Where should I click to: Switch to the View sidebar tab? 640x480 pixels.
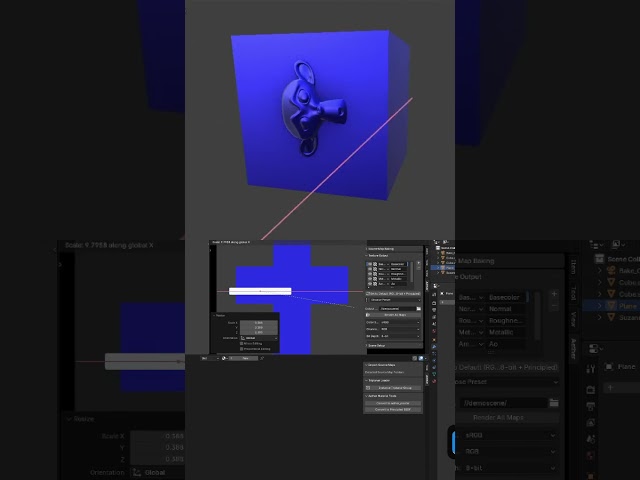coord(427,273)
